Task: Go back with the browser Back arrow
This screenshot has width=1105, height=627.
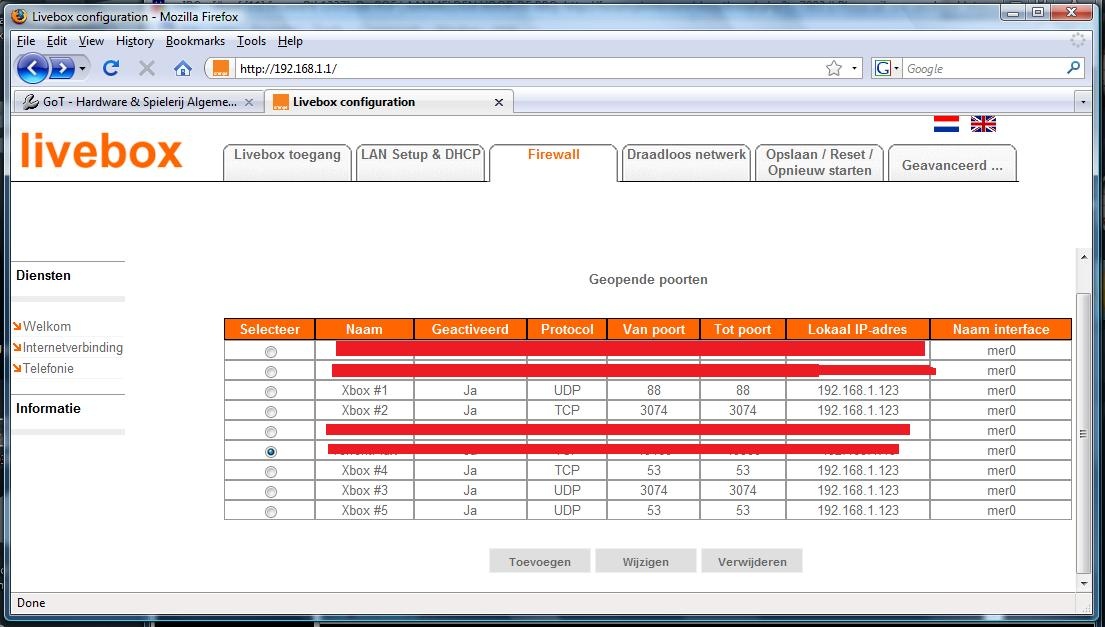Action: (32, 68)
